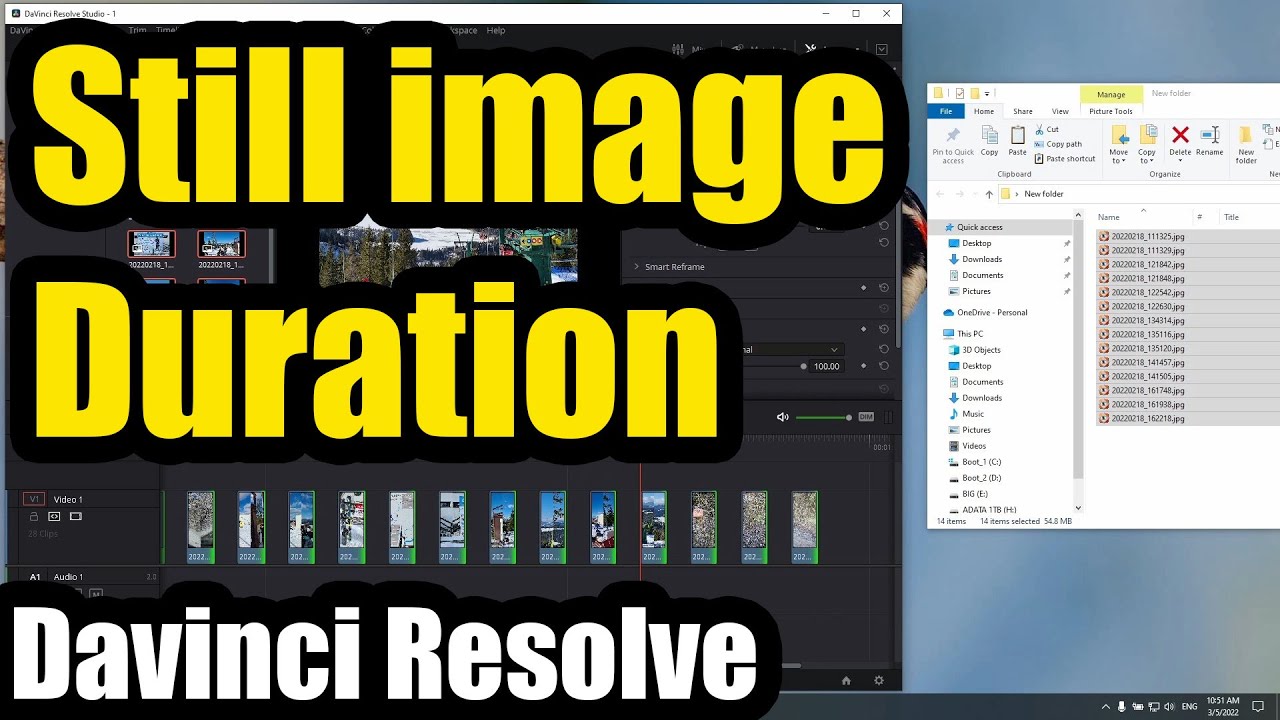Select the last clip on Video 1 track
Screen dimensions: 1280x720
tap(805, 527)
